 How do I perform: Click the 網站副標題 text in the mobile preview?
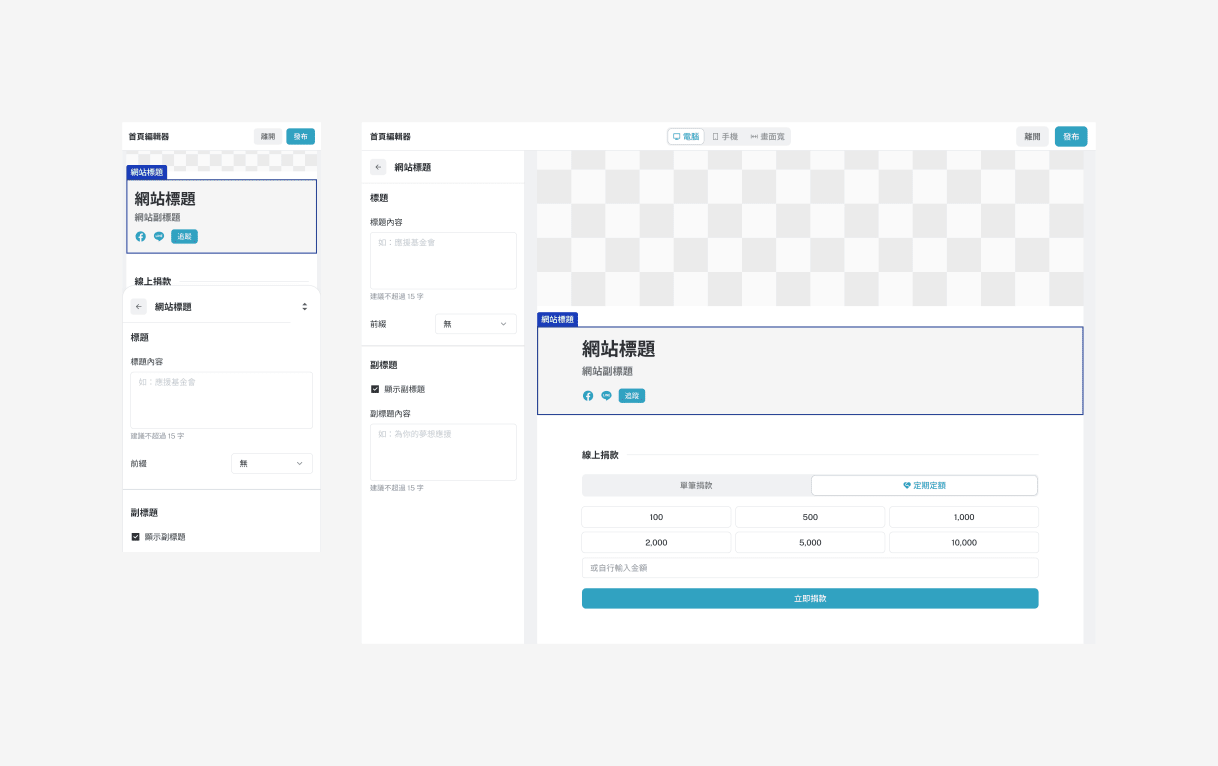pyautogui.click(x=158, y=217)
